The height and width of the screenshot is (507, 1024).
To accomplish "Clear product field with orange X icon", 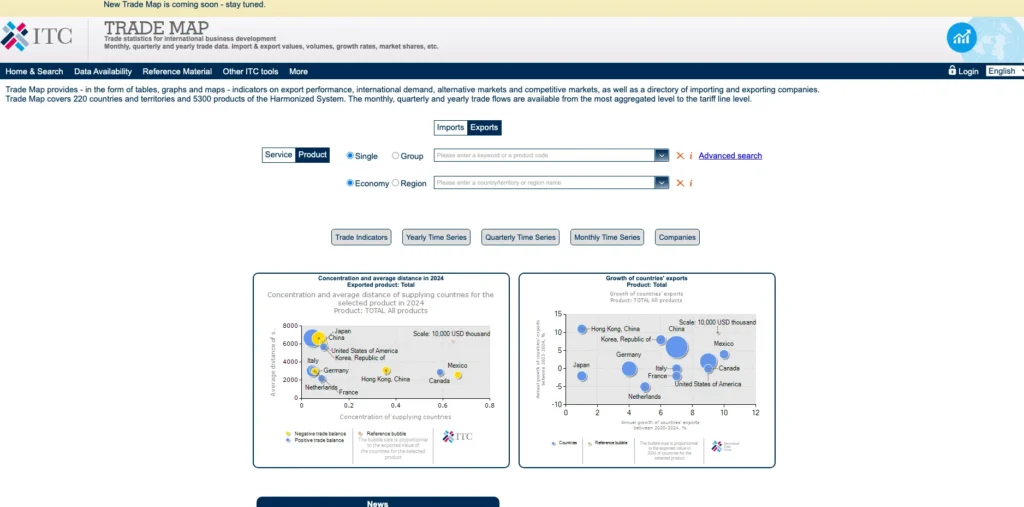I will point(680,156).
